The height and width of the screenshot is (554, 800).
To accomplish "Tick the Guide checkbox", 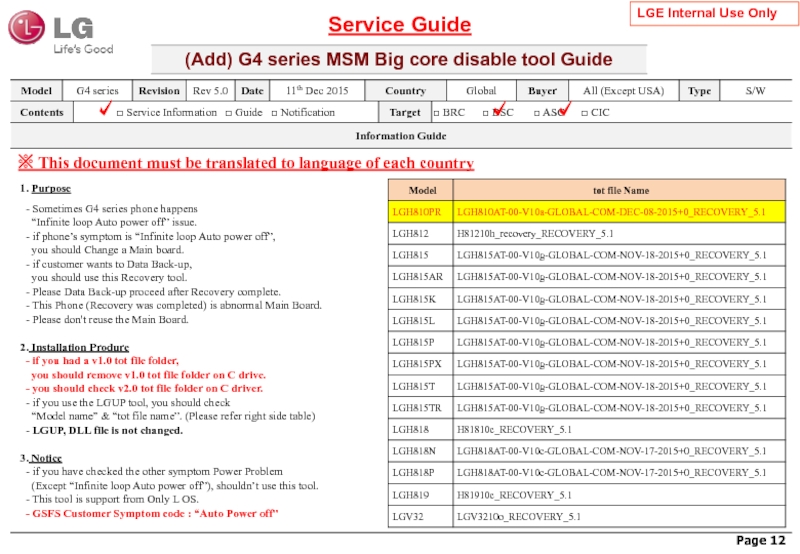I will [228, 113].
